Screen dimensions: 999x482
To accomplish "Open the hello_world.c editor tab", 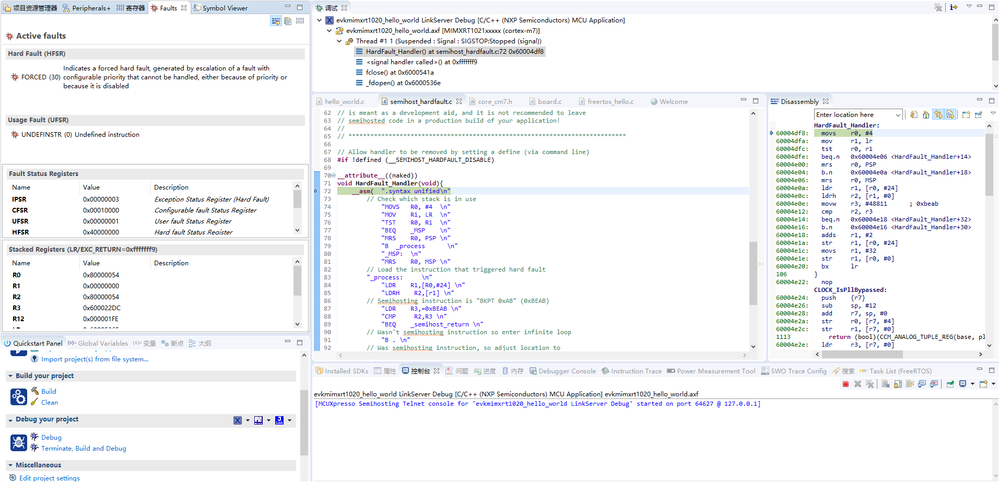I will (343, 102).
